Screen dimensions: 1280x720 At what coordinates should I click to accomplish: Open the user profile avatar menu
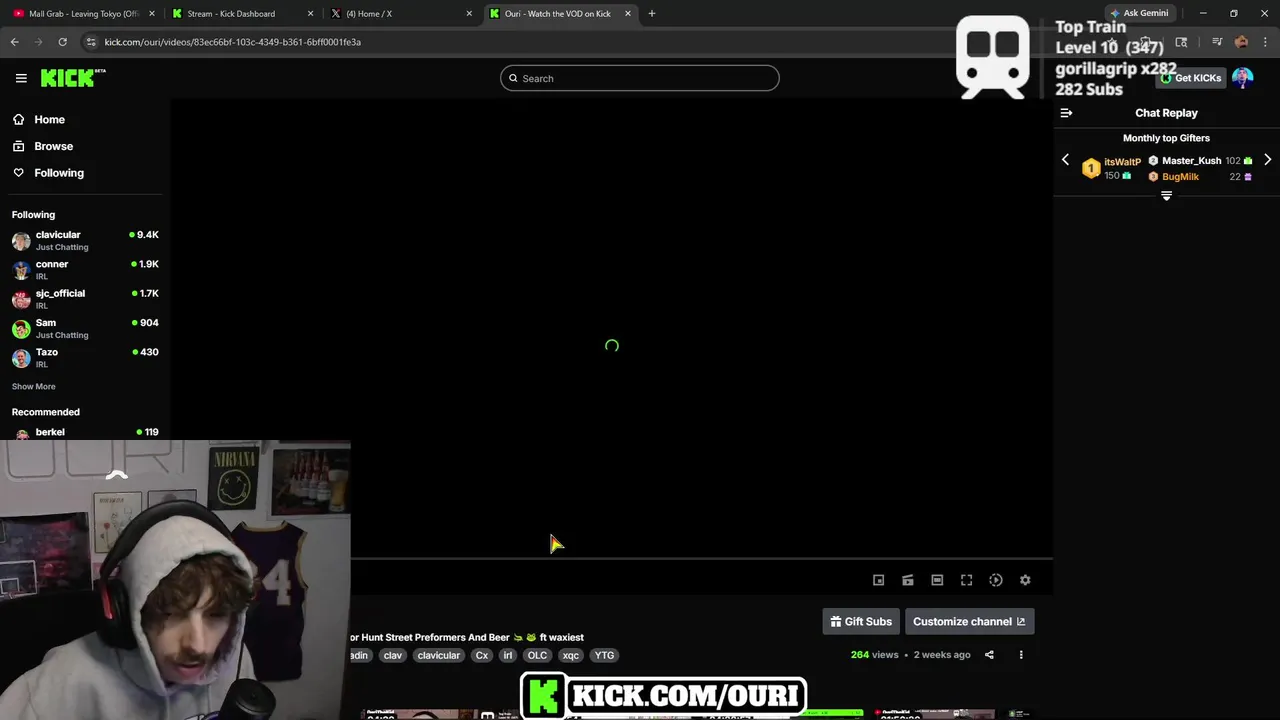1243,78
